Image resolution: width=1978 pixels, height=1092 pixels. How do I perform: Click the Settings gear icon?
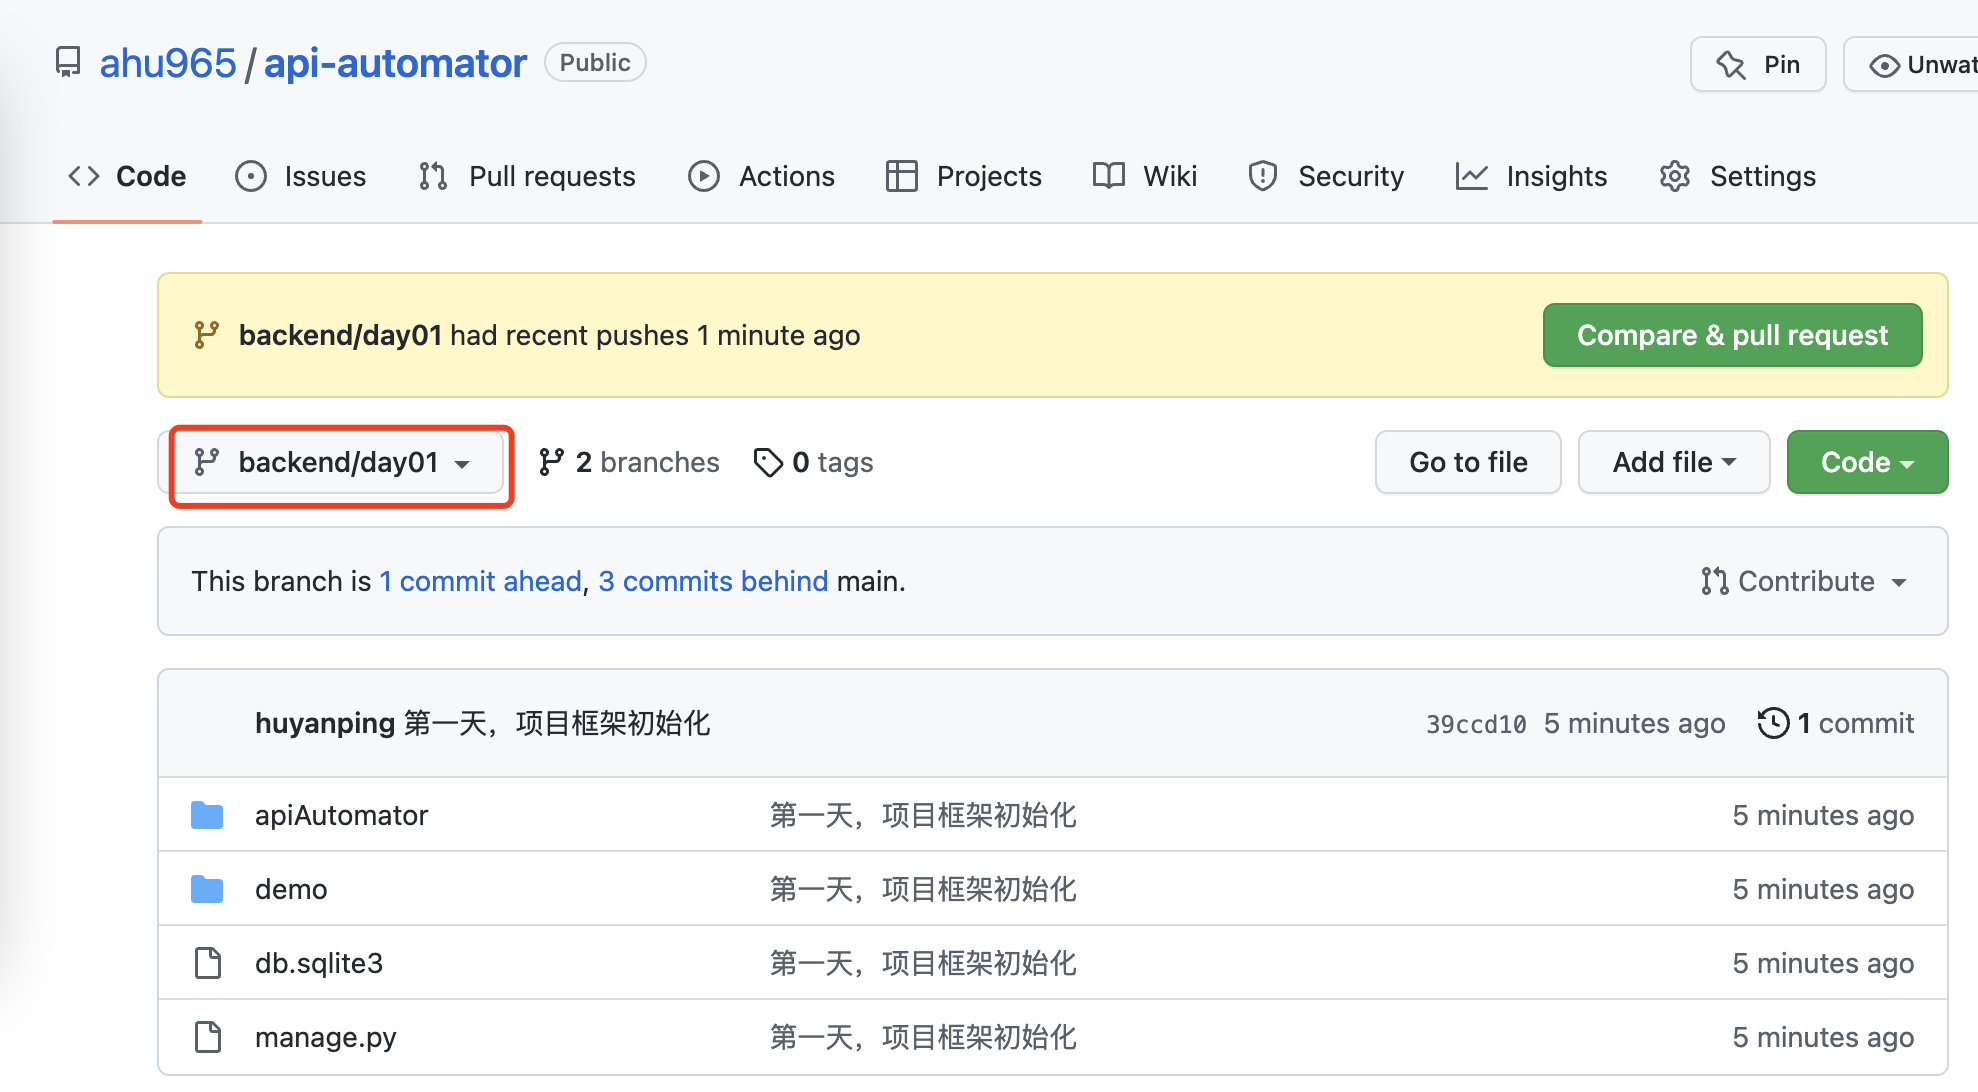point(1675,176)
